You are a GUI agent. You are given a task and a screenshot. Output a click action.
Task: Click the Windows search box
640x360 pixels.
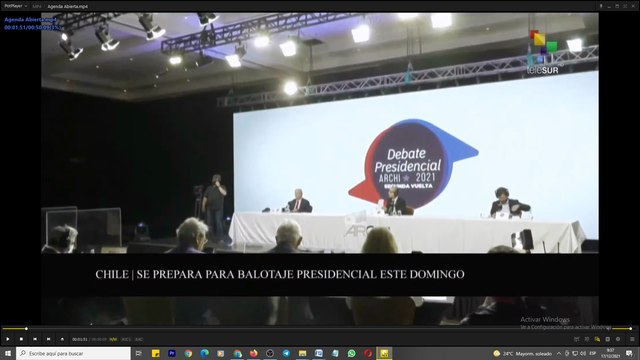73,353
